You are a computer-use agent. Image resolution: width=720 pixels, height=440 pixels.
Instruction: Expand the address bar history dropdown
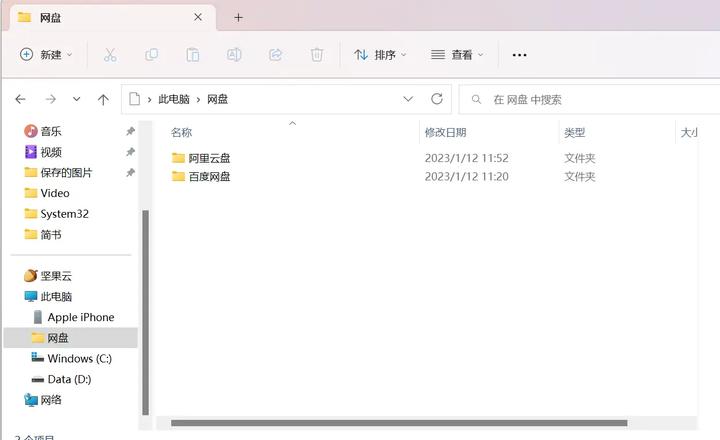(408, 99)
